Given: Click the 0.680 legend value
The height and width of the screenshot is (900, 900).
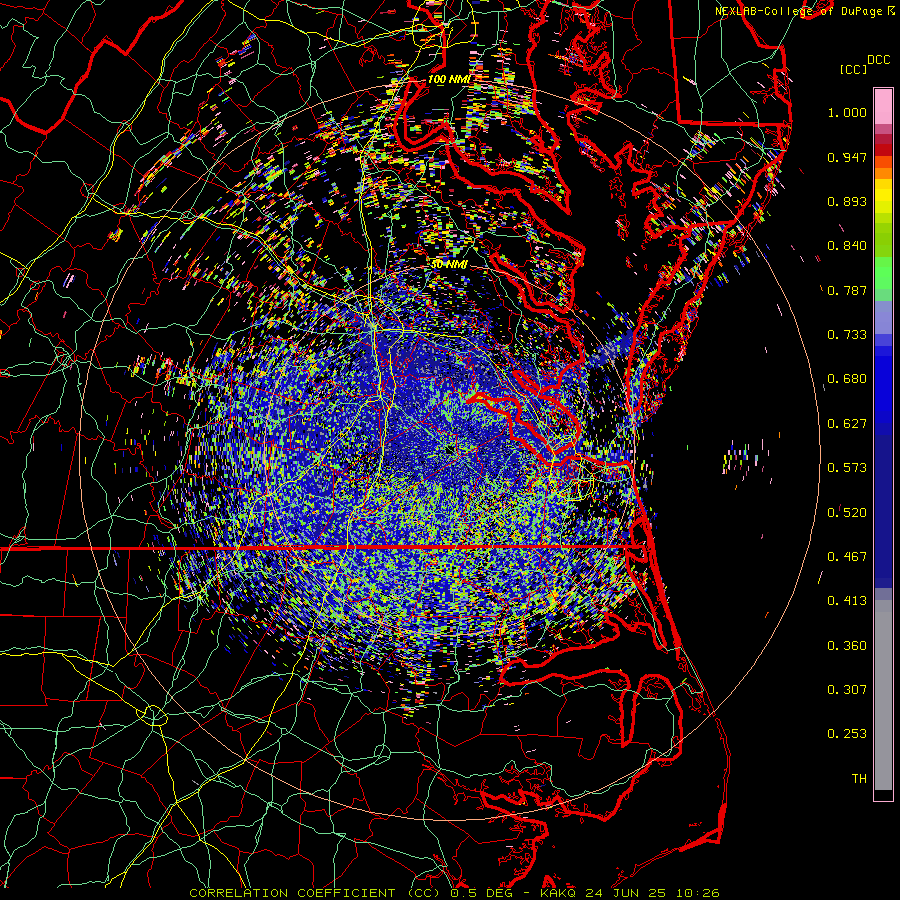Looking at the screenshot, I should pyautogui.click(x=847, y=379).
